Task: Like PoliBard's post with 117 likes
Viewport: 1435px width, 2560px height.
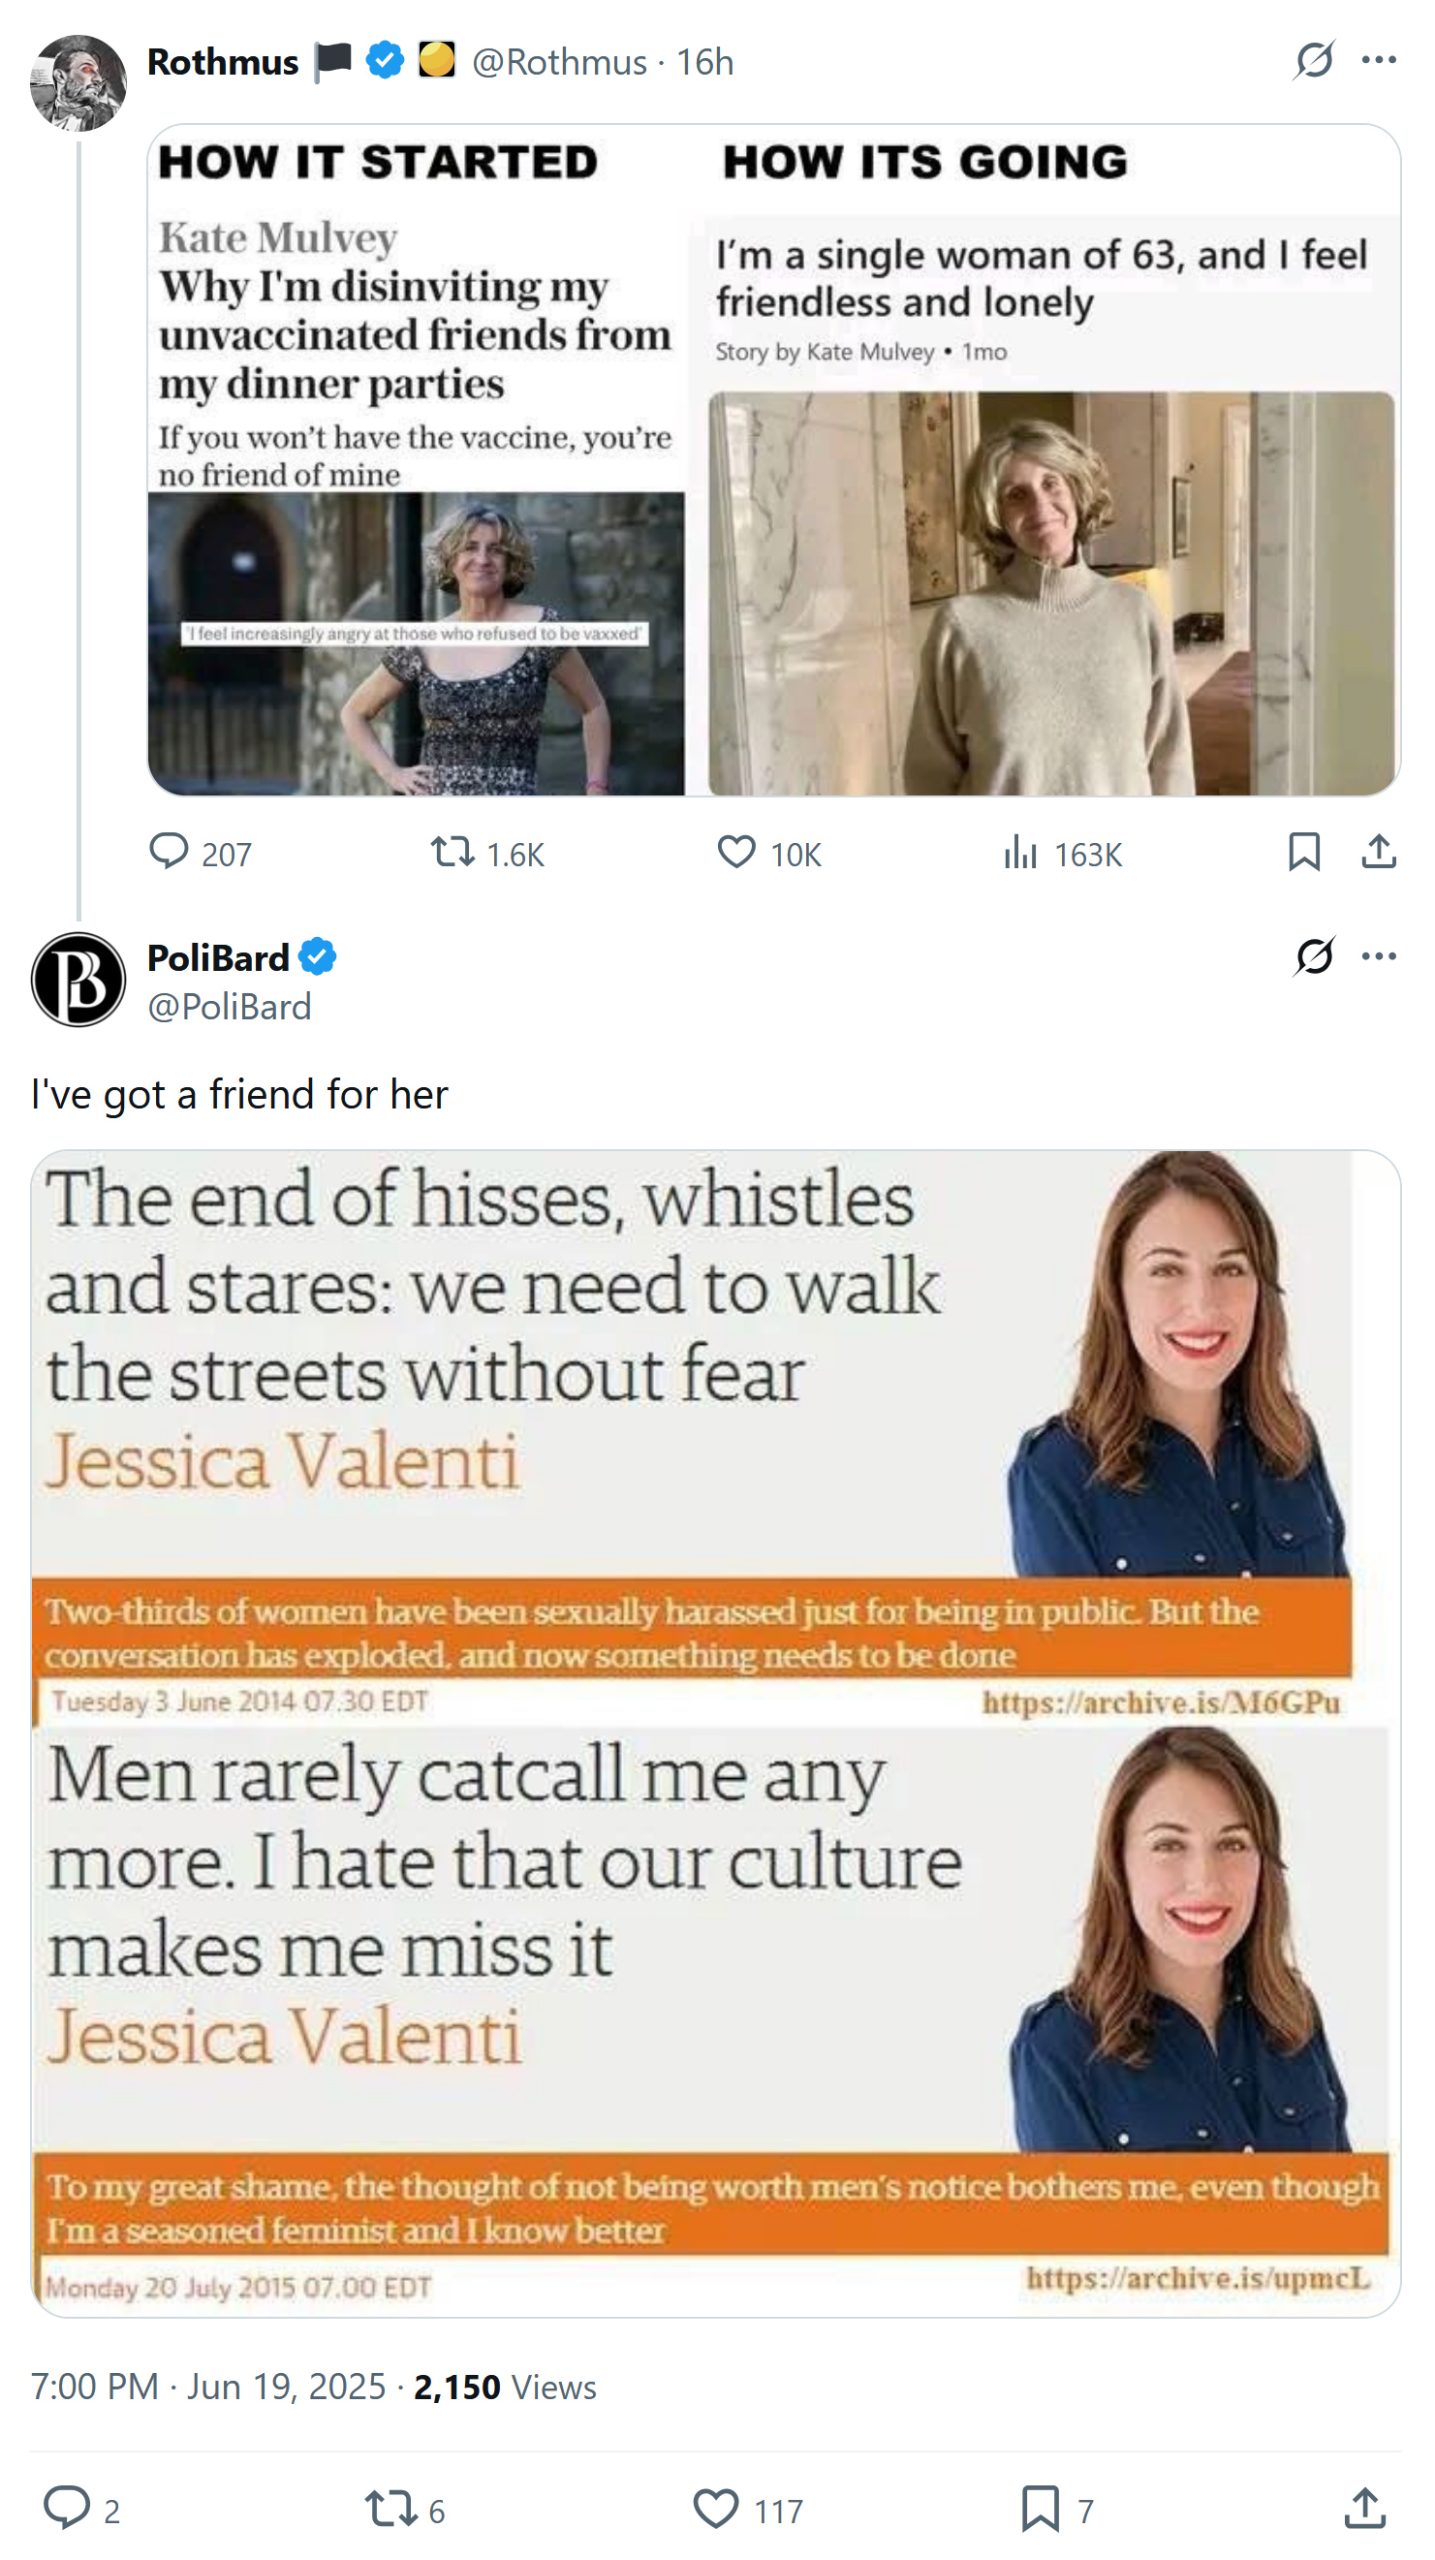Action: click(716, 2508)
